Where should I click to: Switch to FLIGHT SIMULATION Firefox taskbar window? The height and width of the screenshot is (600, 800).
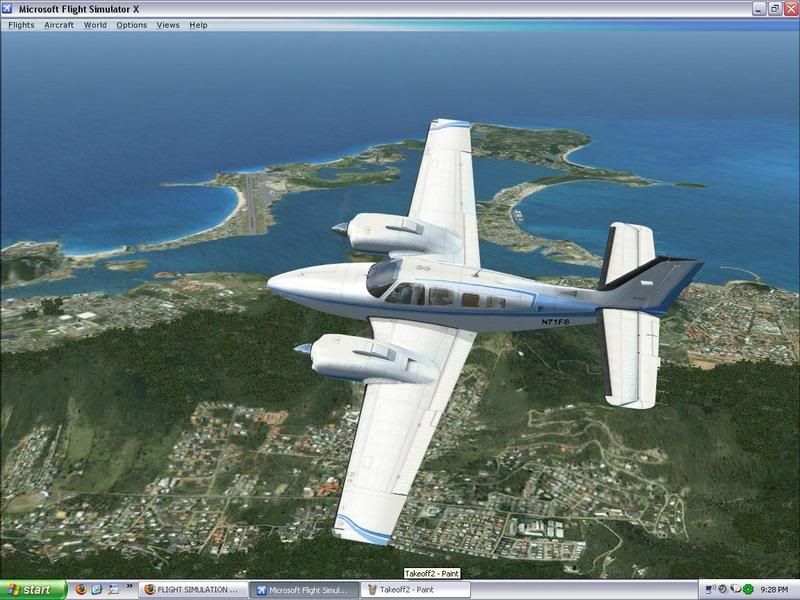click(x=192, y=590)
